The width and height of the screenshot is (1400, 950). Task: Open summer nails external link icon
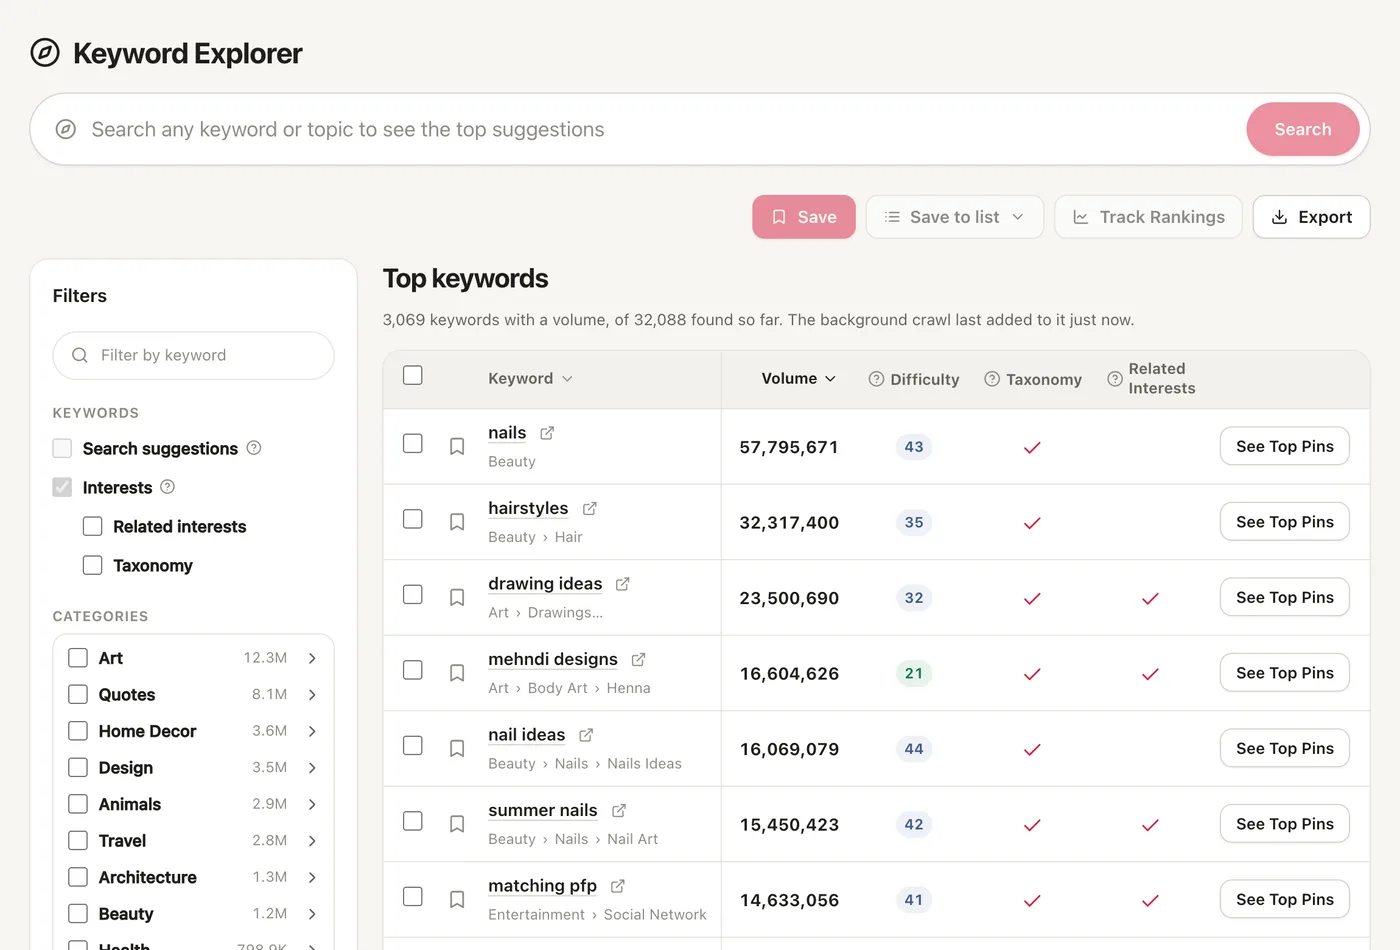click(618, 810)
